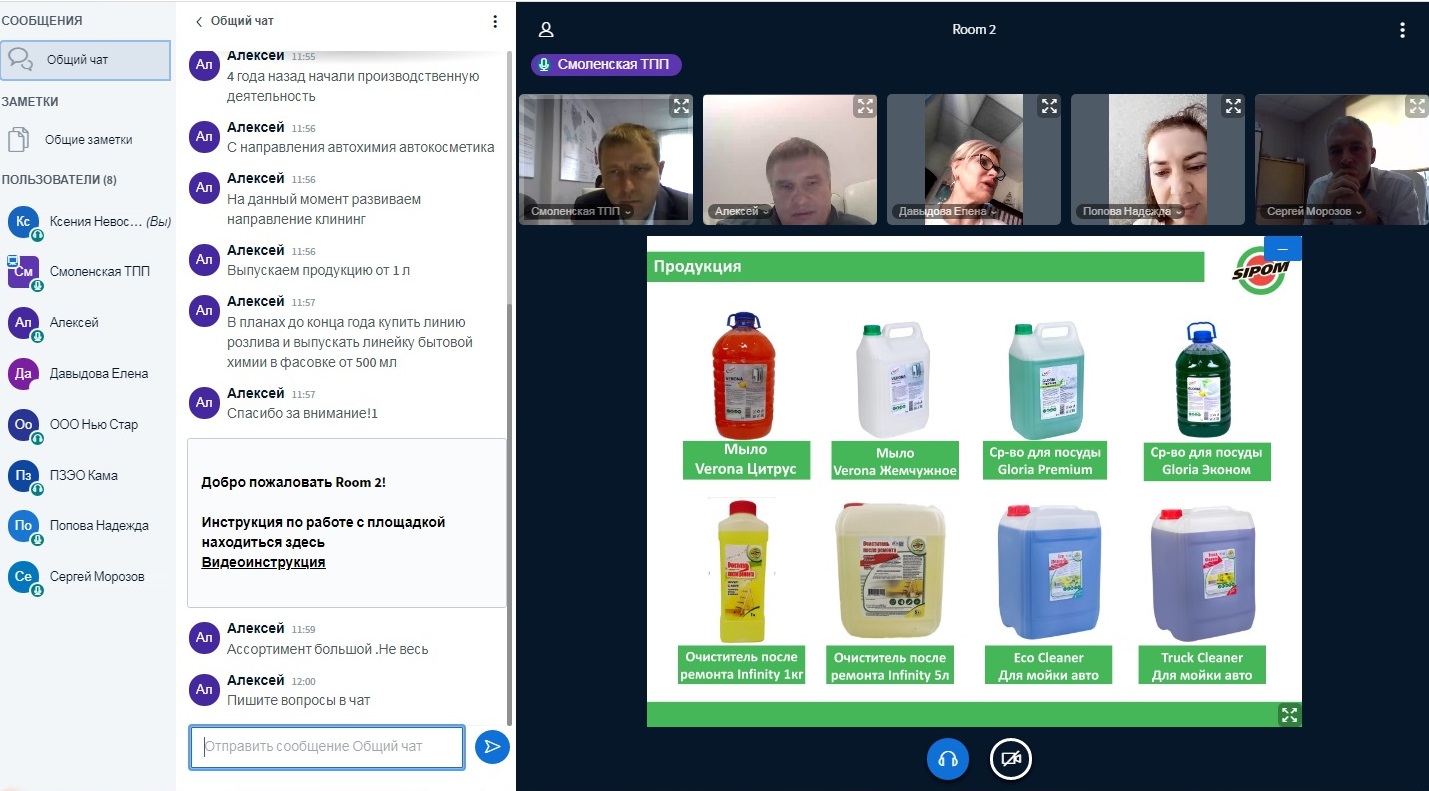Select user Алексей in the user list
This screenshot has height=791, width=1429.
(88, 323)
